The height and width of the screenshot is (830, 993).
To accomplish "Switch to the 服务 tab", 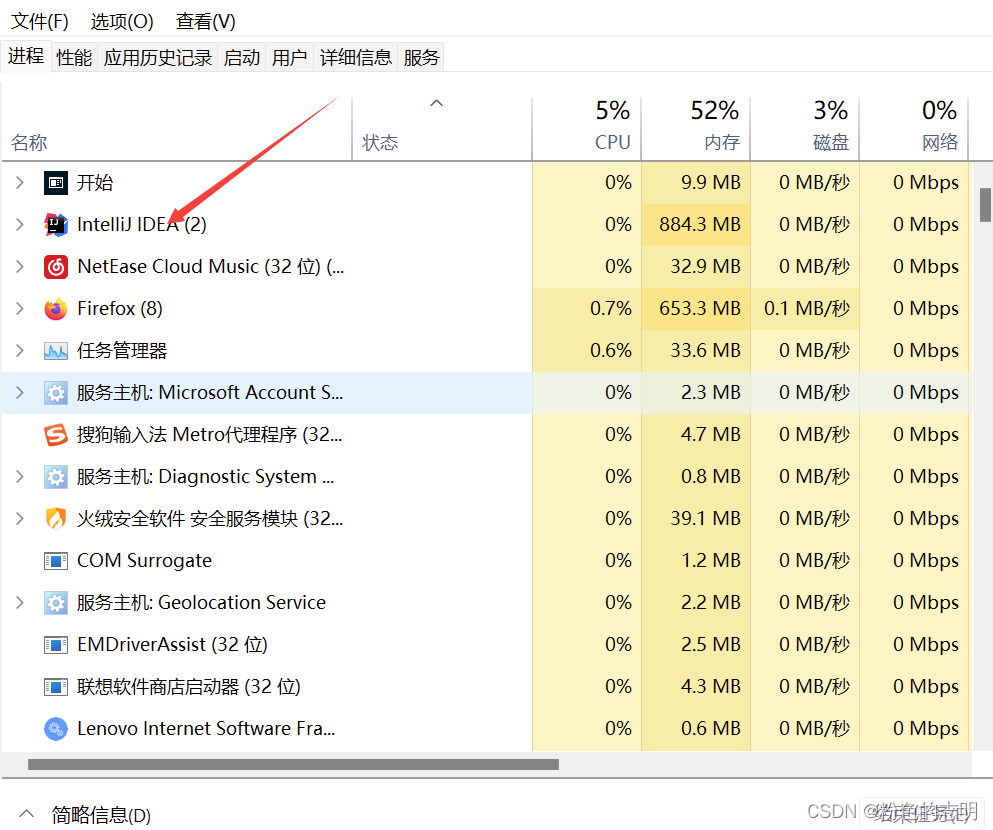I will (x=421, y=58).
